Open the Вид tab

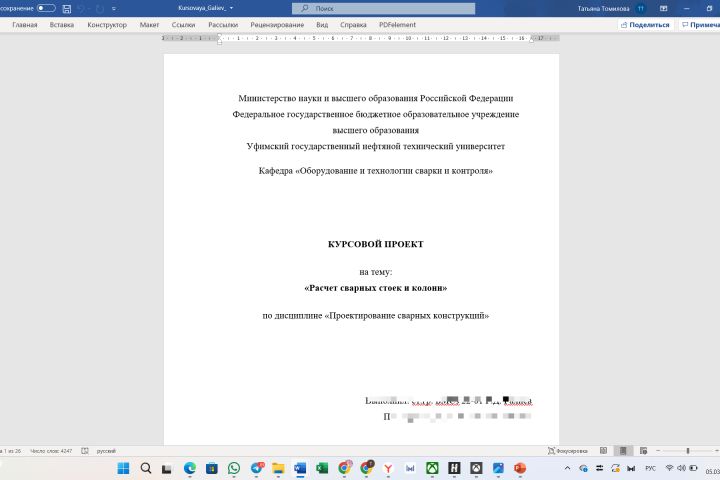pos(322,25)
